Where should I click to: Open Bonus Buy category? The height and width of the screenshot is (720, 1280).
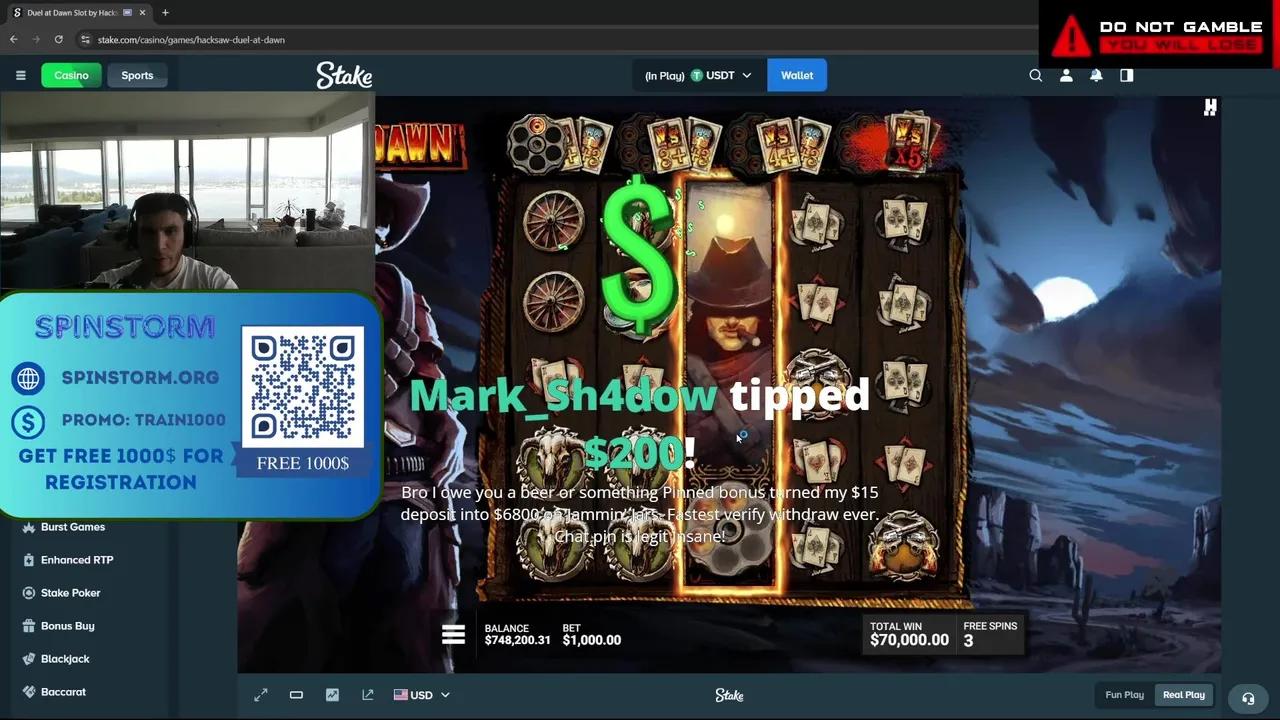coord(67,626)
